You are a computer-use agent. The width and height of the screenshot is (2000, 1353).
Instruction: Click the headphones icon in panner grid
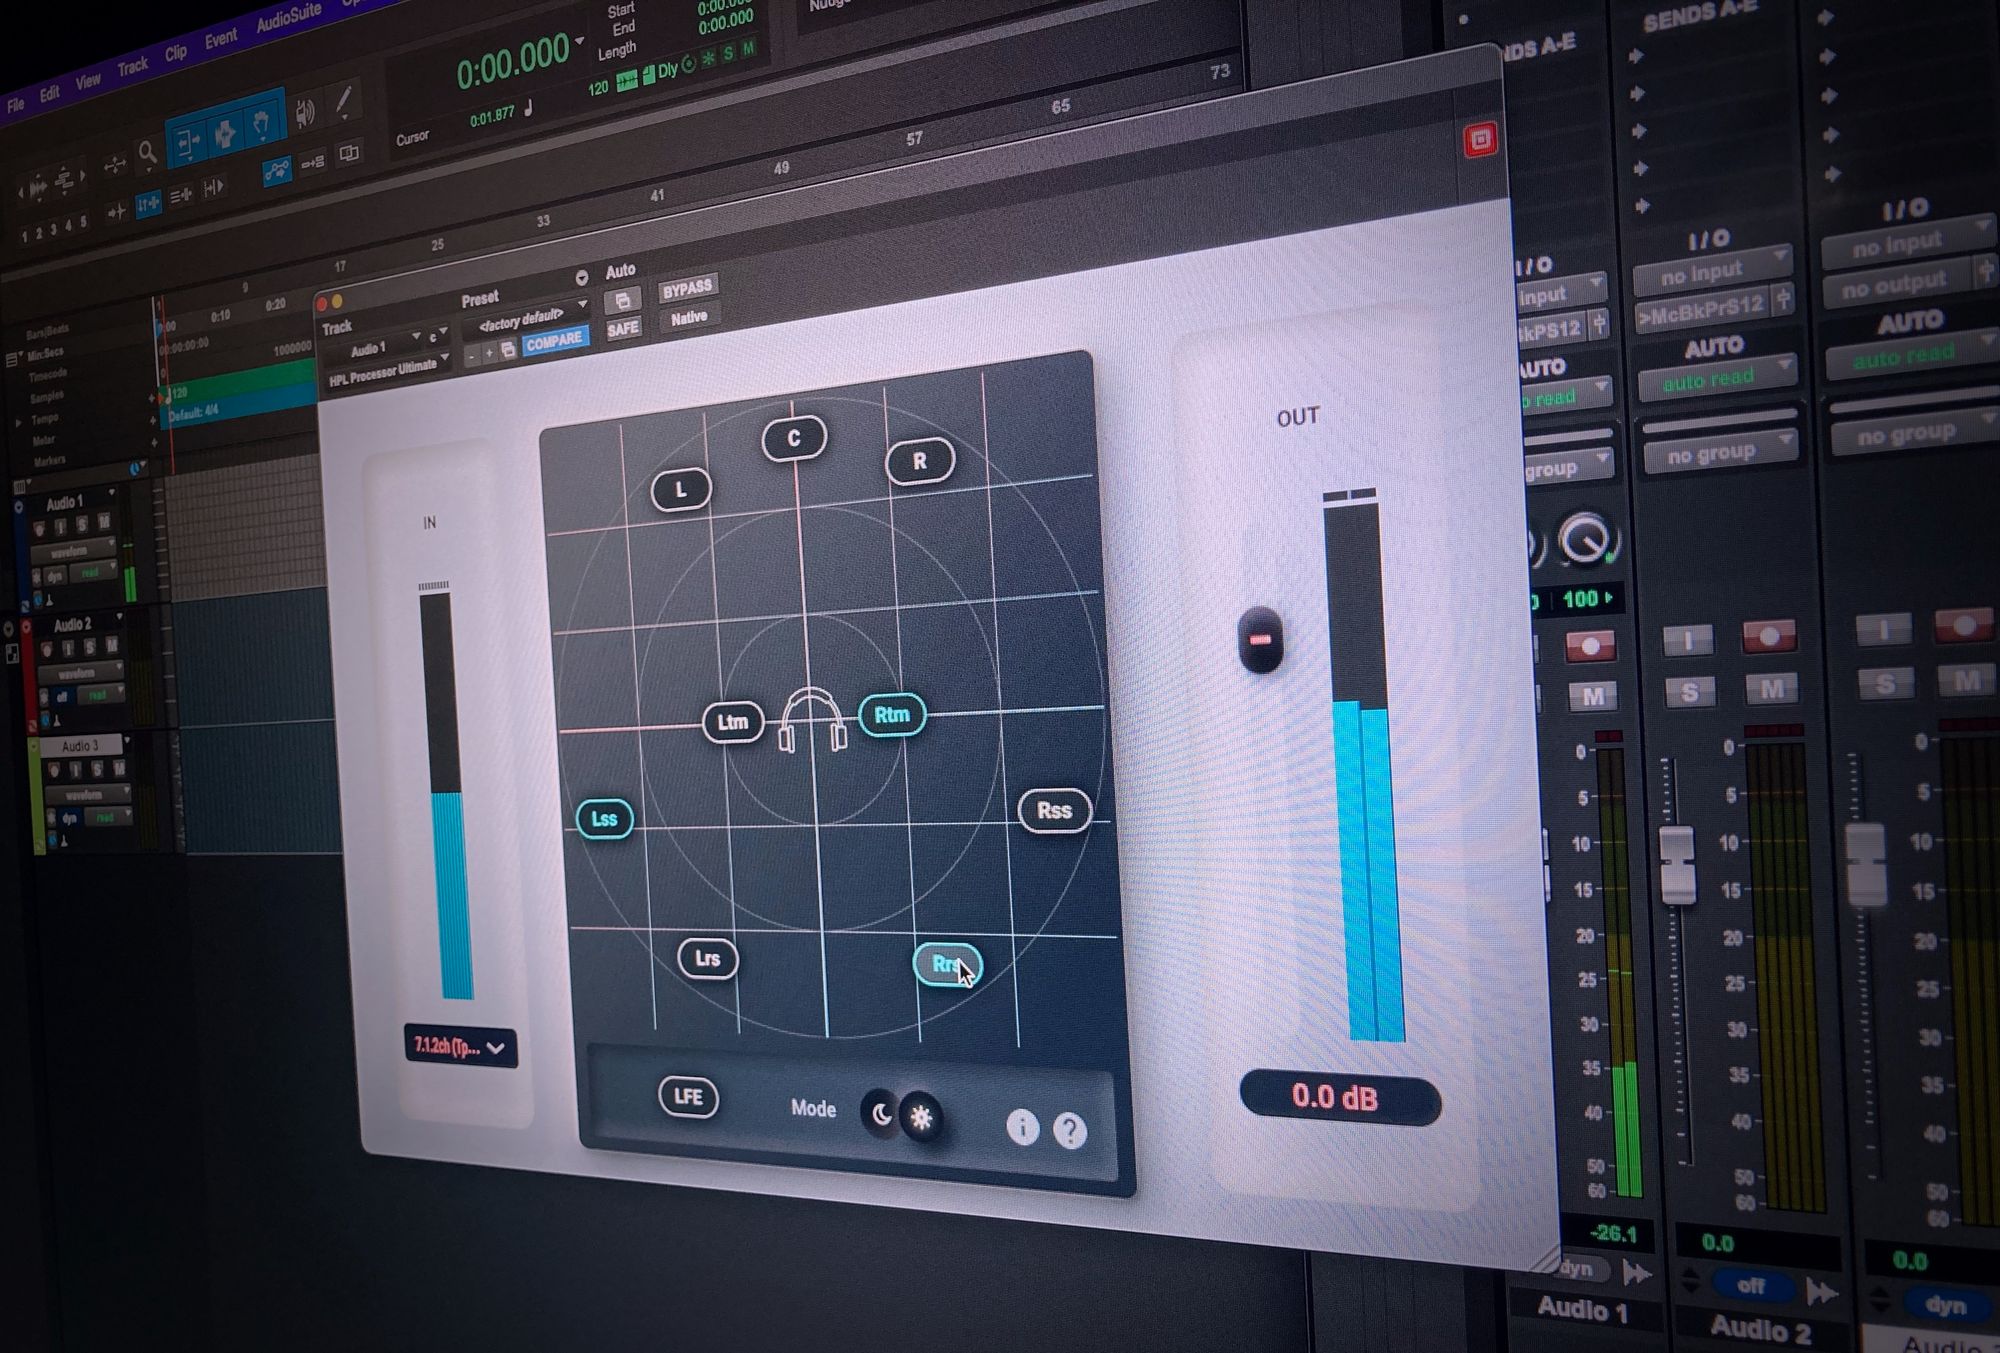[x=813, y=720]
